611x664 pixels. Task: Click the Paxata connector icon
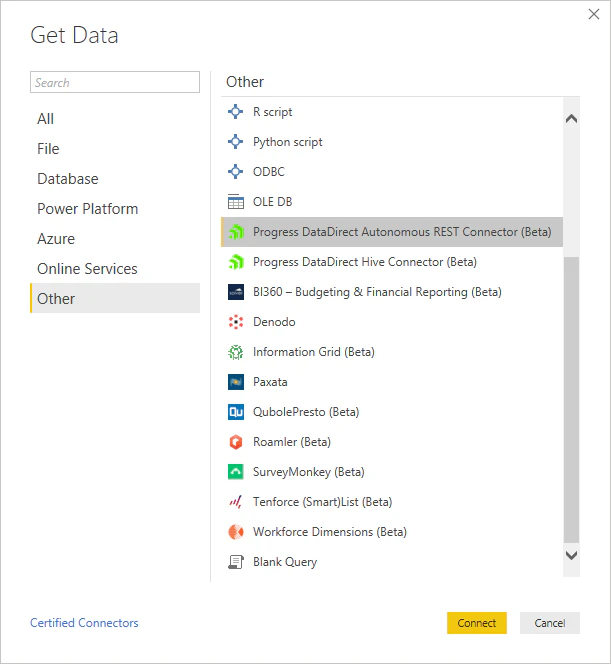click(236, 382)
